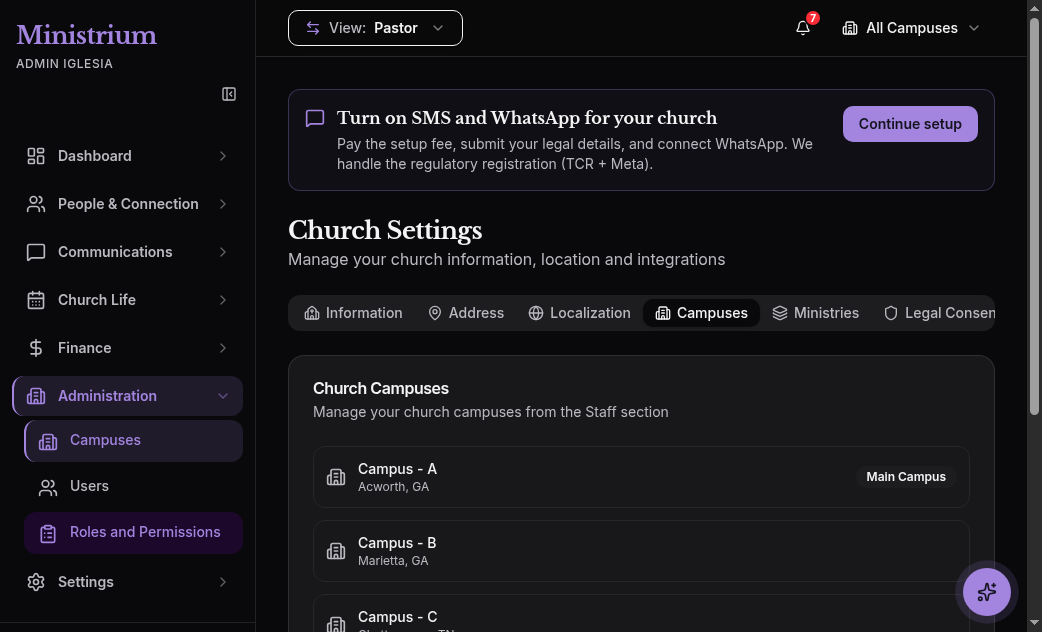The image size is (1042, 632).
Task: Click the Church Life calendar icon
Action: click(x=36, y=300)
